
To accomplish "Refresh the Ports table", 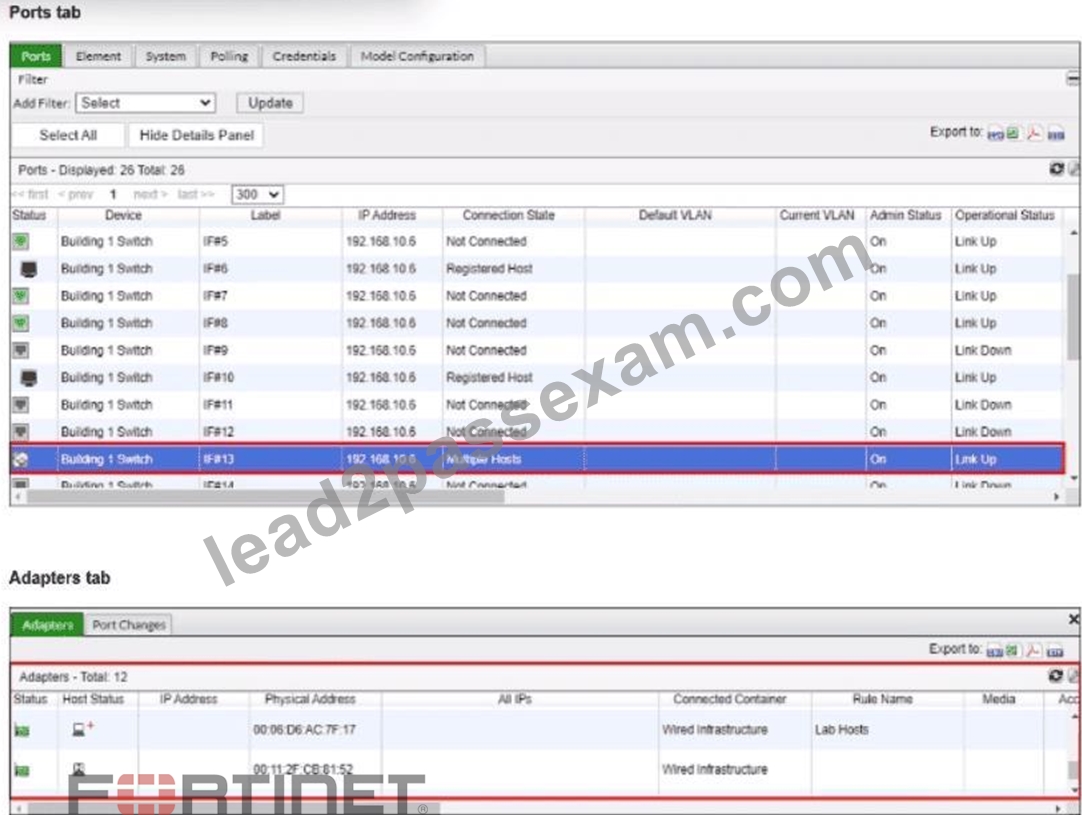I will (1056, 168).
